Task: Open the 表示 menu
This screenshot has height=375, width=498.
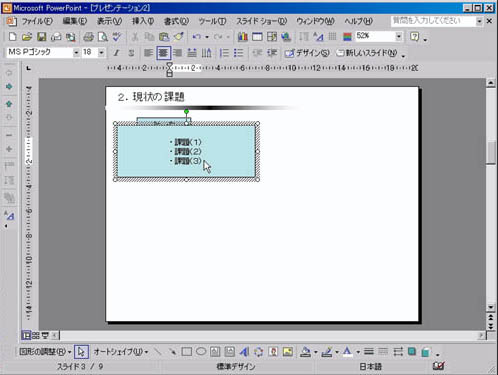Action: coord(109,21)
